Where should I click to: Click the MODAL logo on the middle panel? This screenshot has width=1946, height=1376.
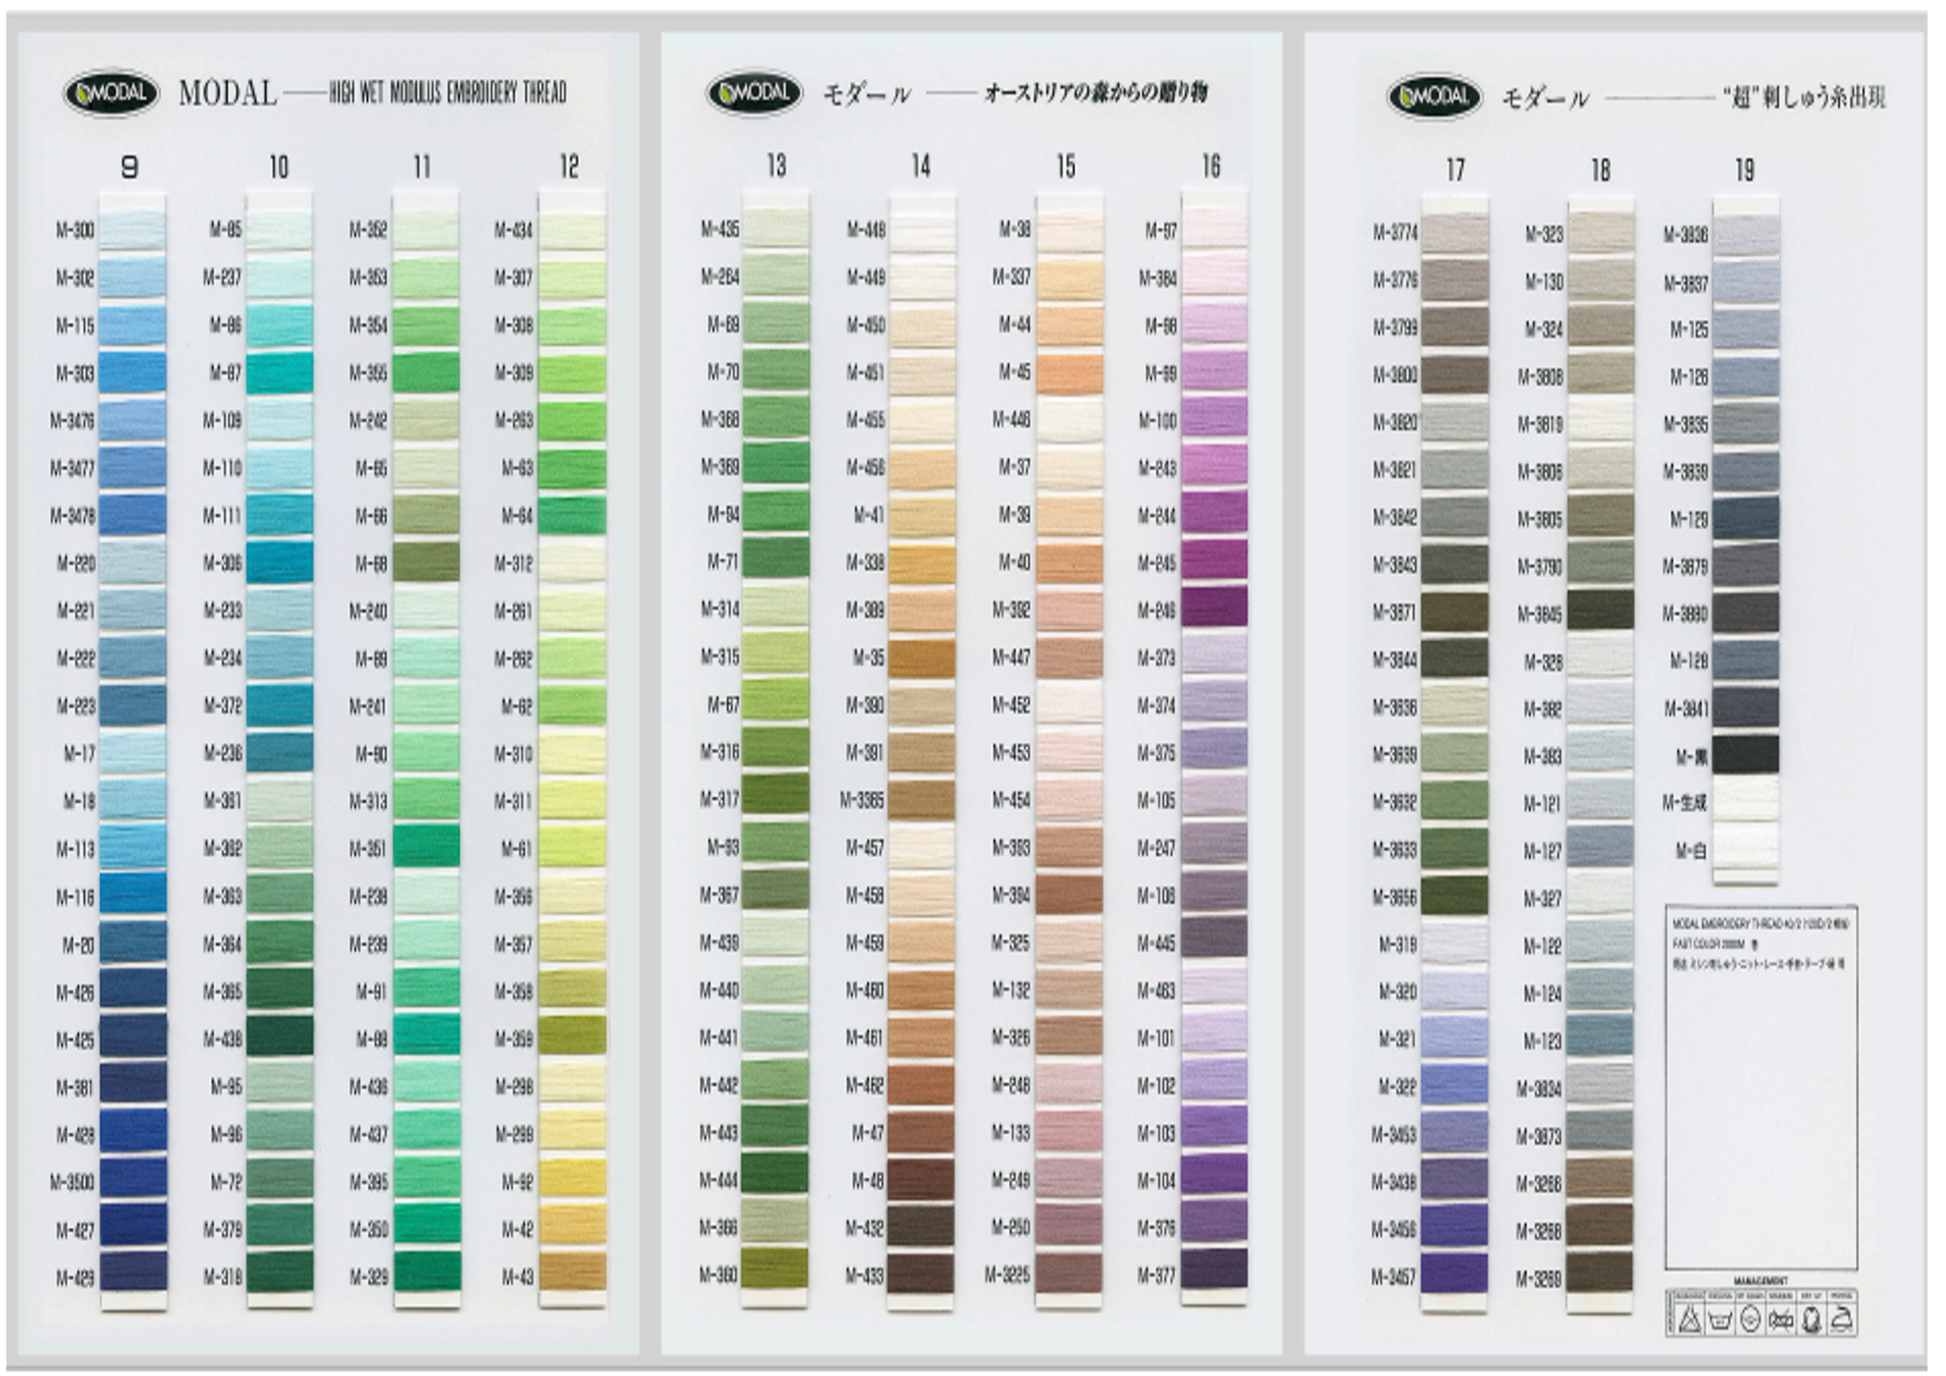click(754, 94)
